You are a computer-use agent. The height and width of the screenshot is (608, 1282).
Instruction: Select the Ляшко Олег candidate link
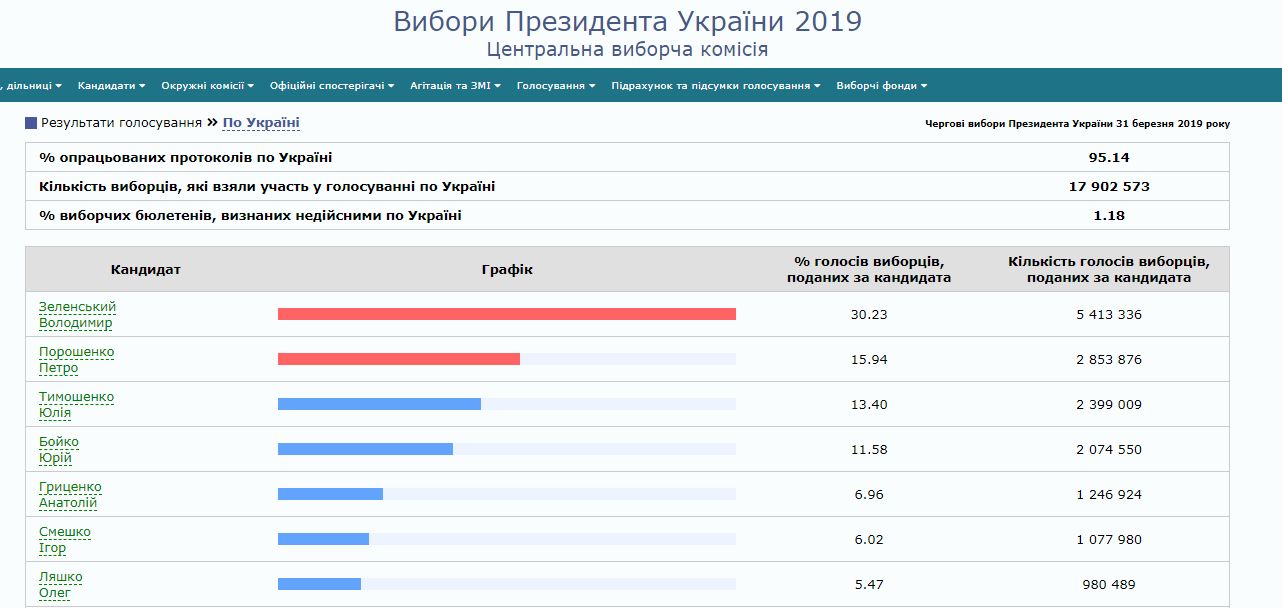coord(60,585)
